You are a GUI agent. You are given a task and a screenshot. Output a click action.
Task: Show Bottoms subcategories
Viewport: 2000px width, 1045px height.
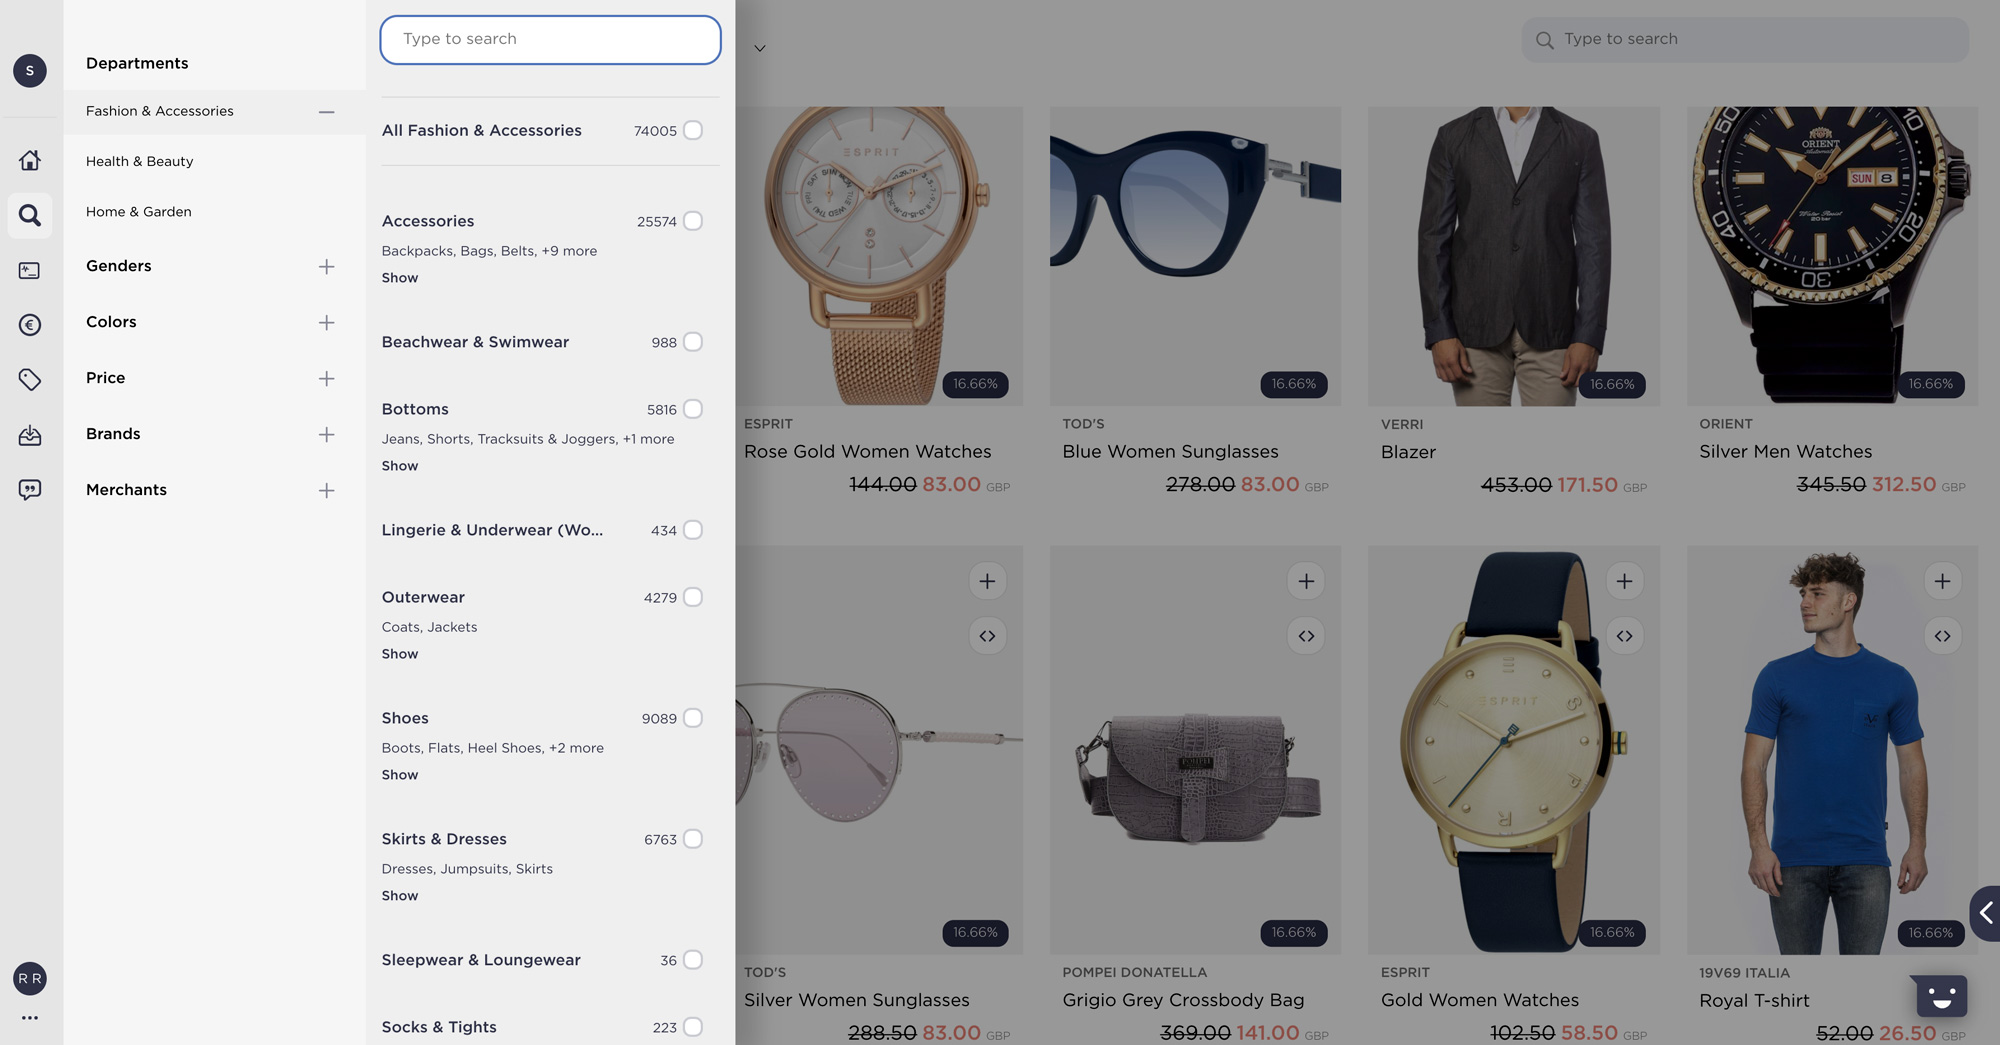pyautogui.click(x=400, y=466)
